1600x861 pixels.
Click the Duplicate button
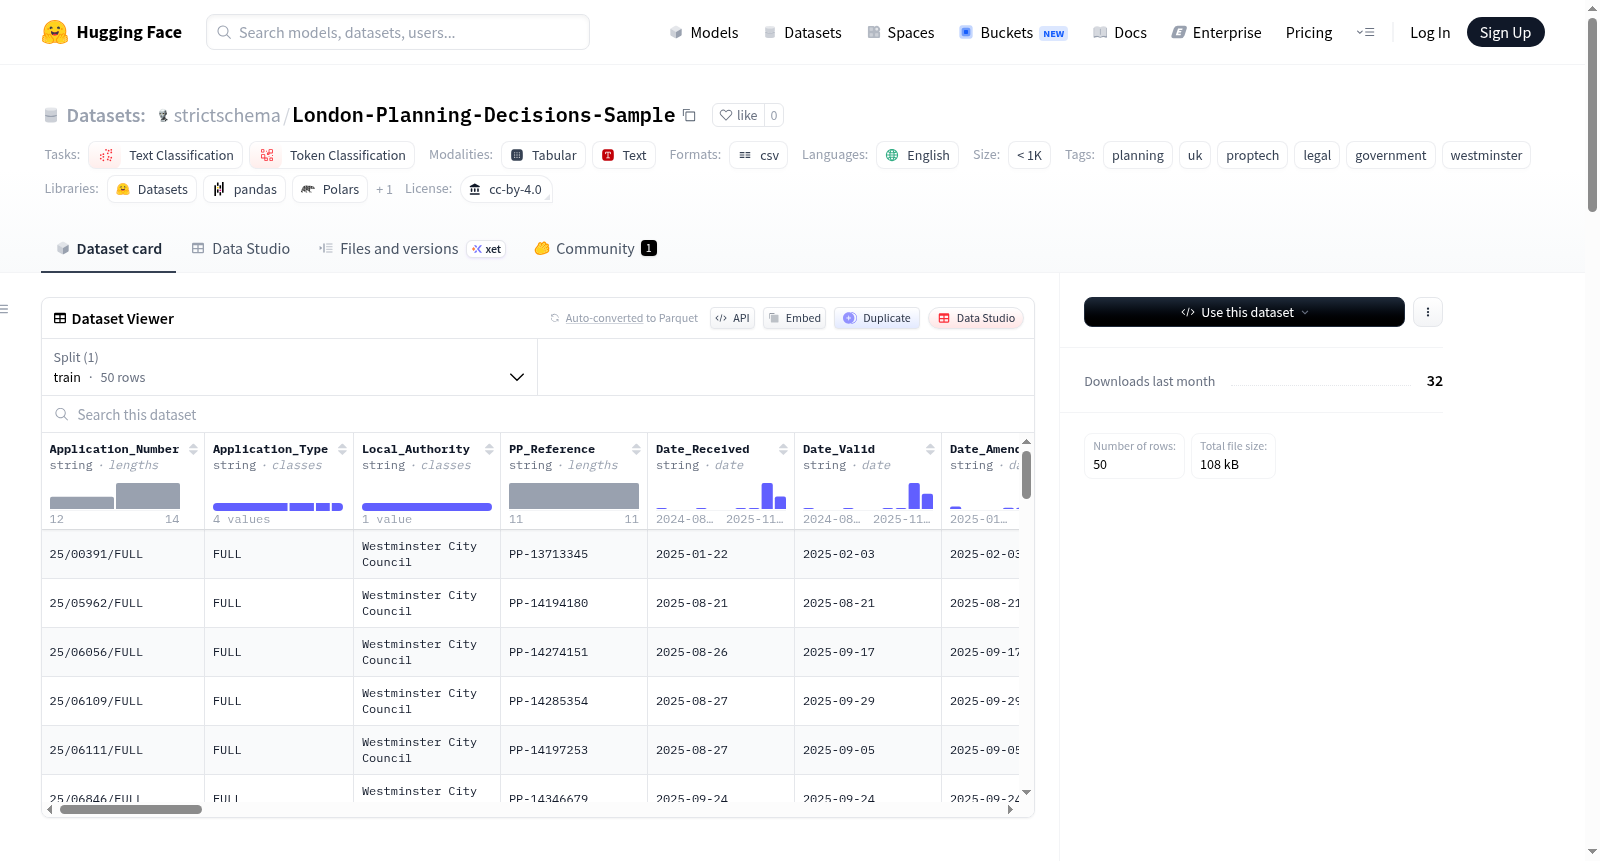877,318
